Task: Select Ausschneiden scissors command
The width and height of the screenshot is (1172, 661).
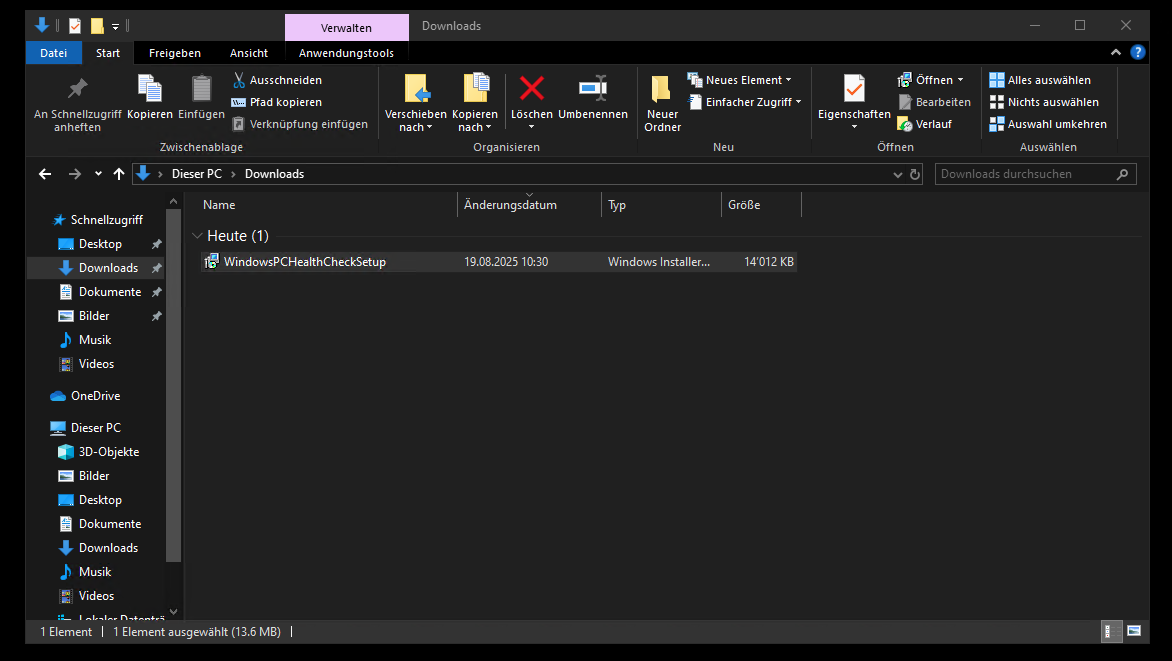Action: [x=277, y=80]
